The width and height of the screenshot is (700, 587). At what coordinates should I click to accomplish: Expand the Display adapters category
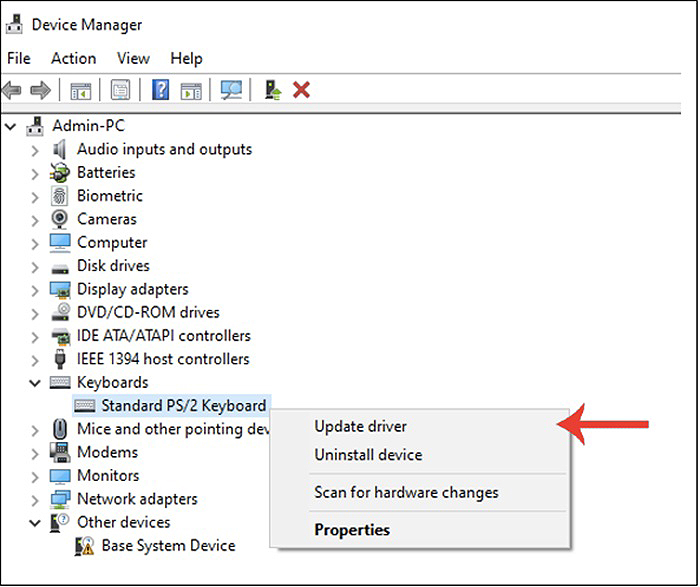click(35, 289)
